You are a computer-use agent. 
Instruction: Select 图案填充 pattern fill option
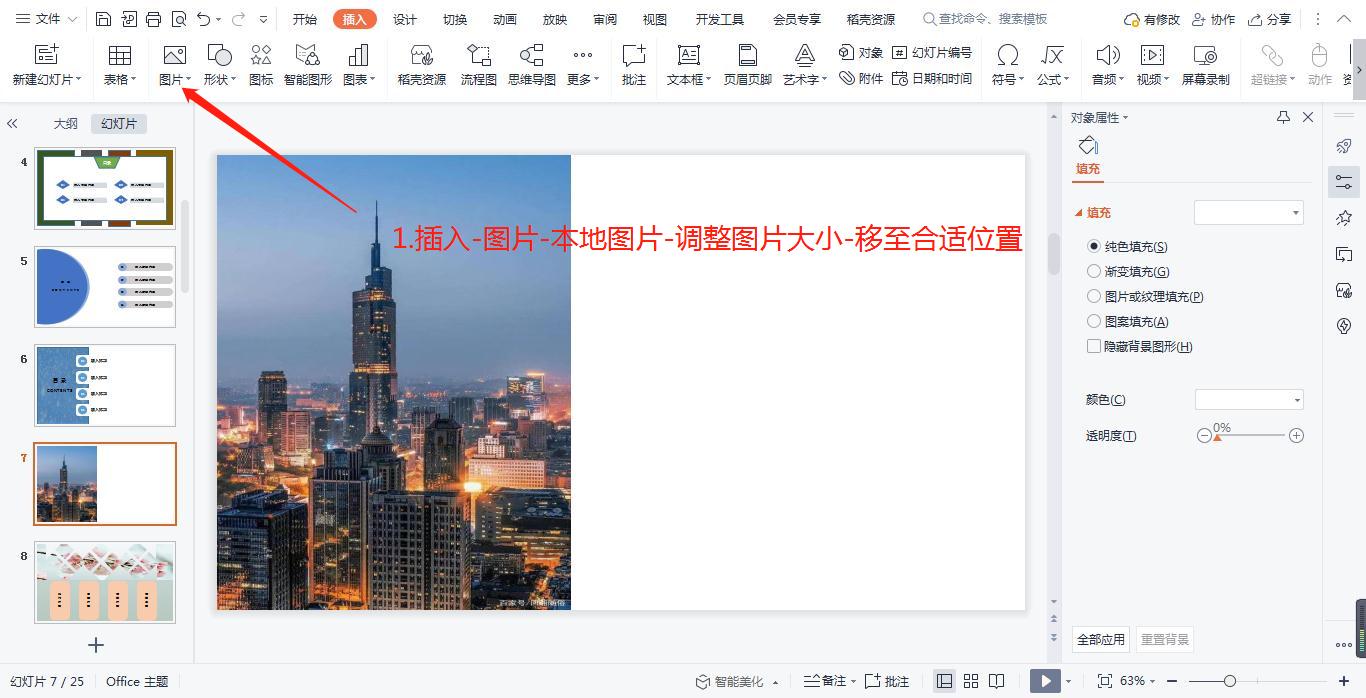point(1094,321)
